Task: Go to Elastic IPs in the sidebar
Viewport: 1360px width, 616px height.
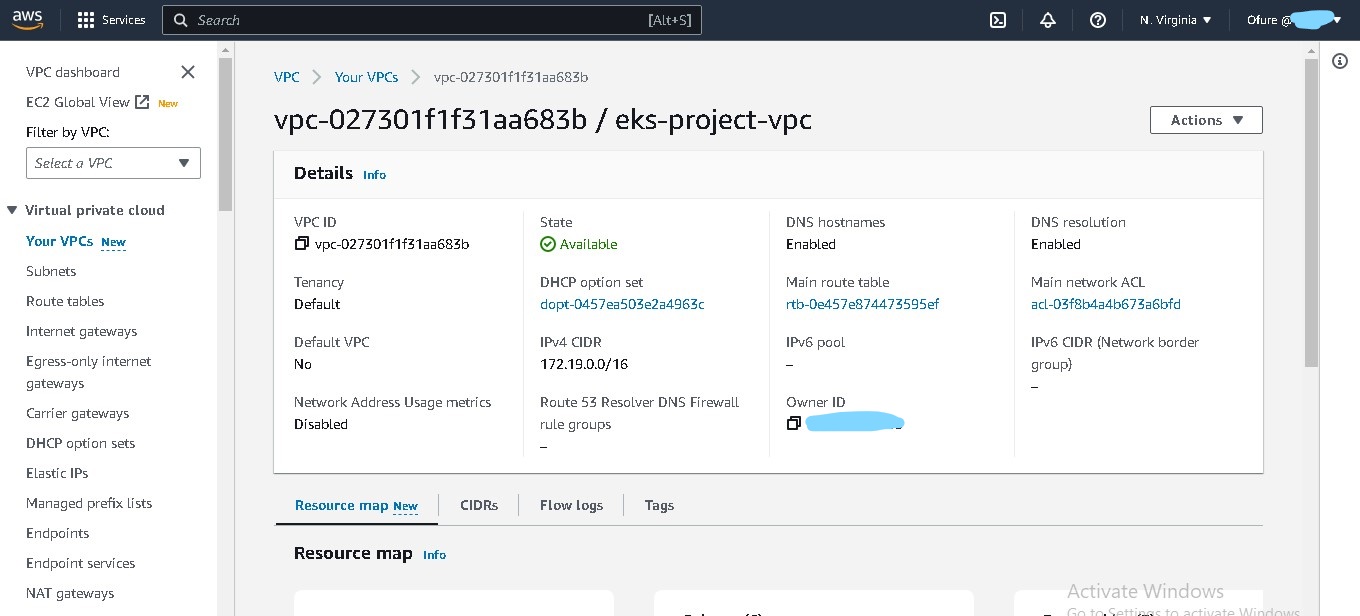Action: [57, 473]
